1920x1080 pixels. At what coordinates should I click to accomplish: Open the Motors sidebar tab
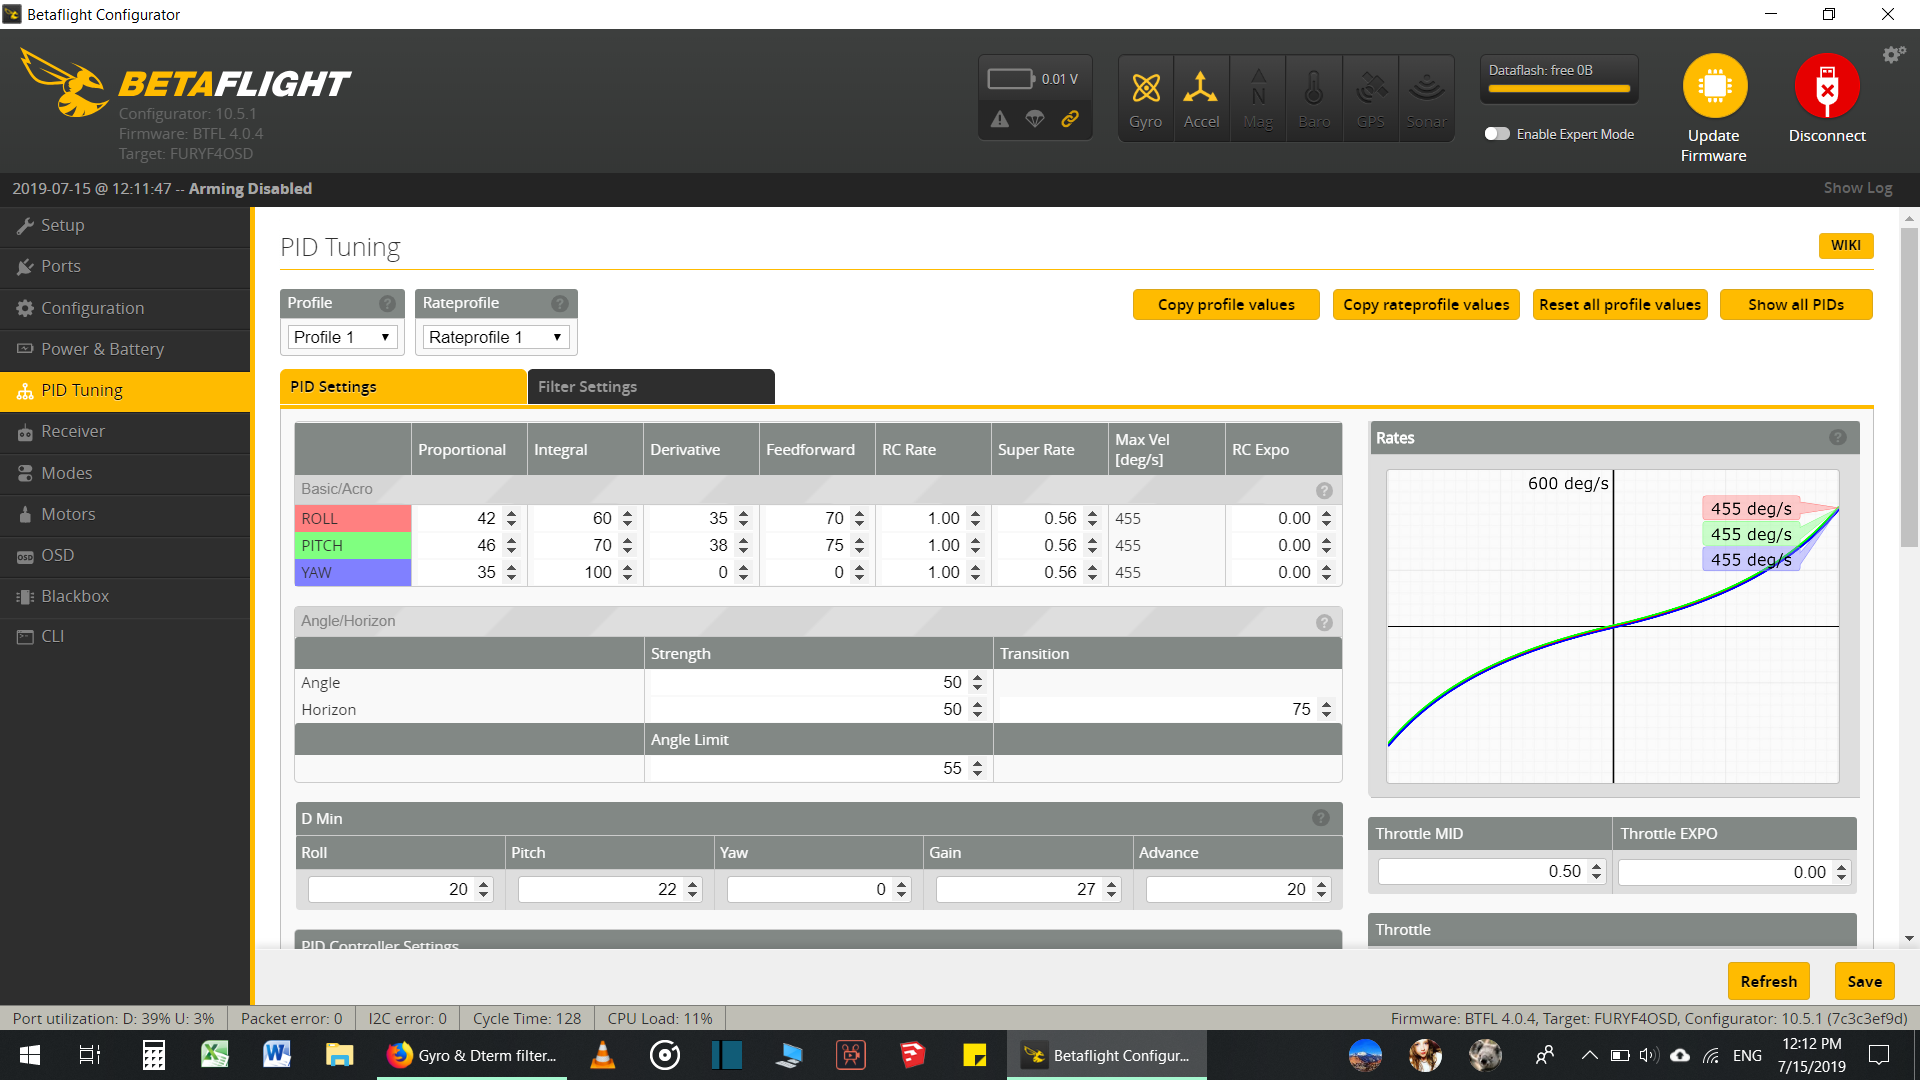68,514
